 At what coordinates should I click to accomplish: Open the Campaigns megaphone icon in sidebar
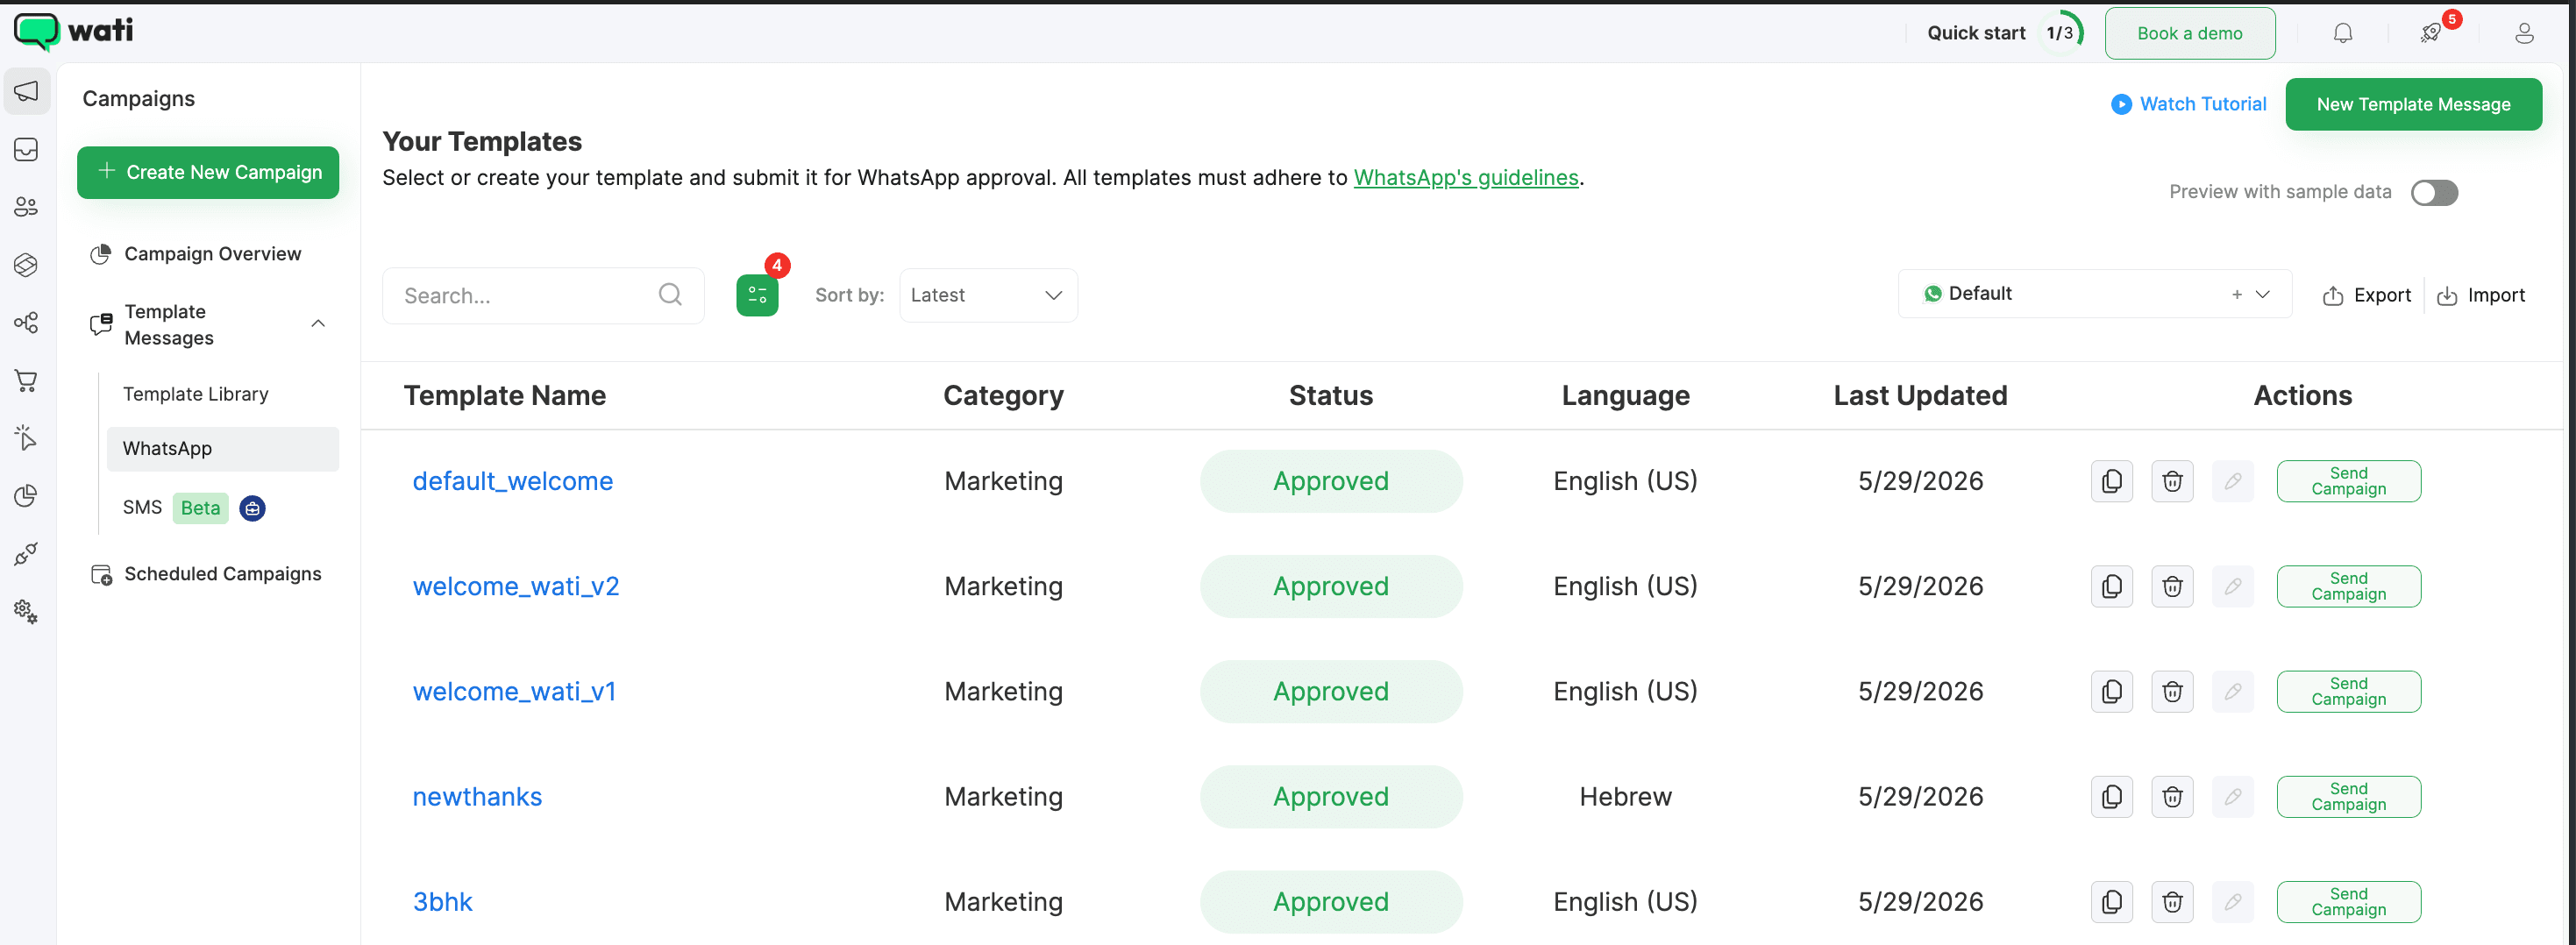(27, 92)
